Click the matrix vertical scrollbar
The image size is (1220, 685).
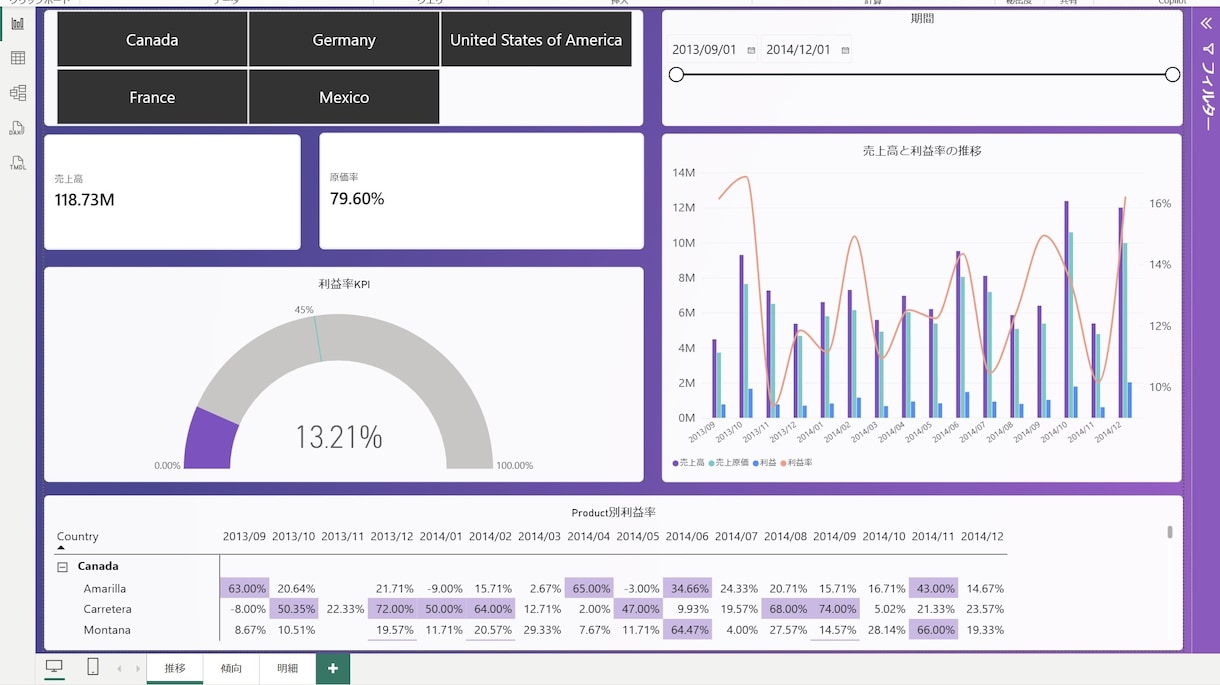[1170, 533]
